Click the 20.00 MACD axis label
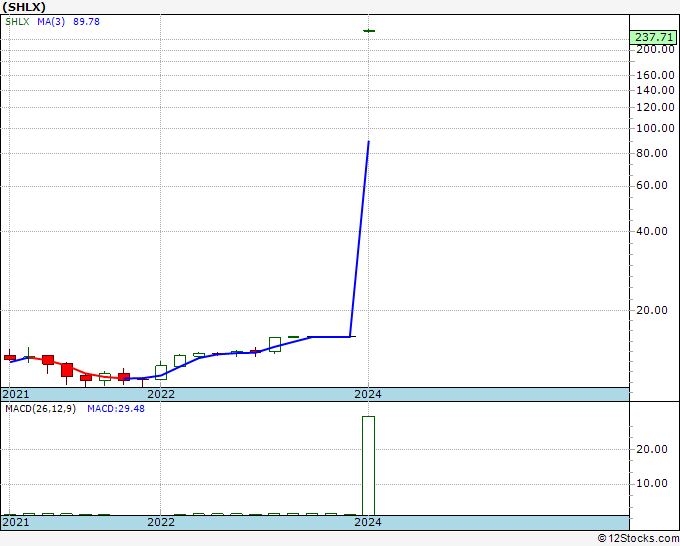 [652, 449]
